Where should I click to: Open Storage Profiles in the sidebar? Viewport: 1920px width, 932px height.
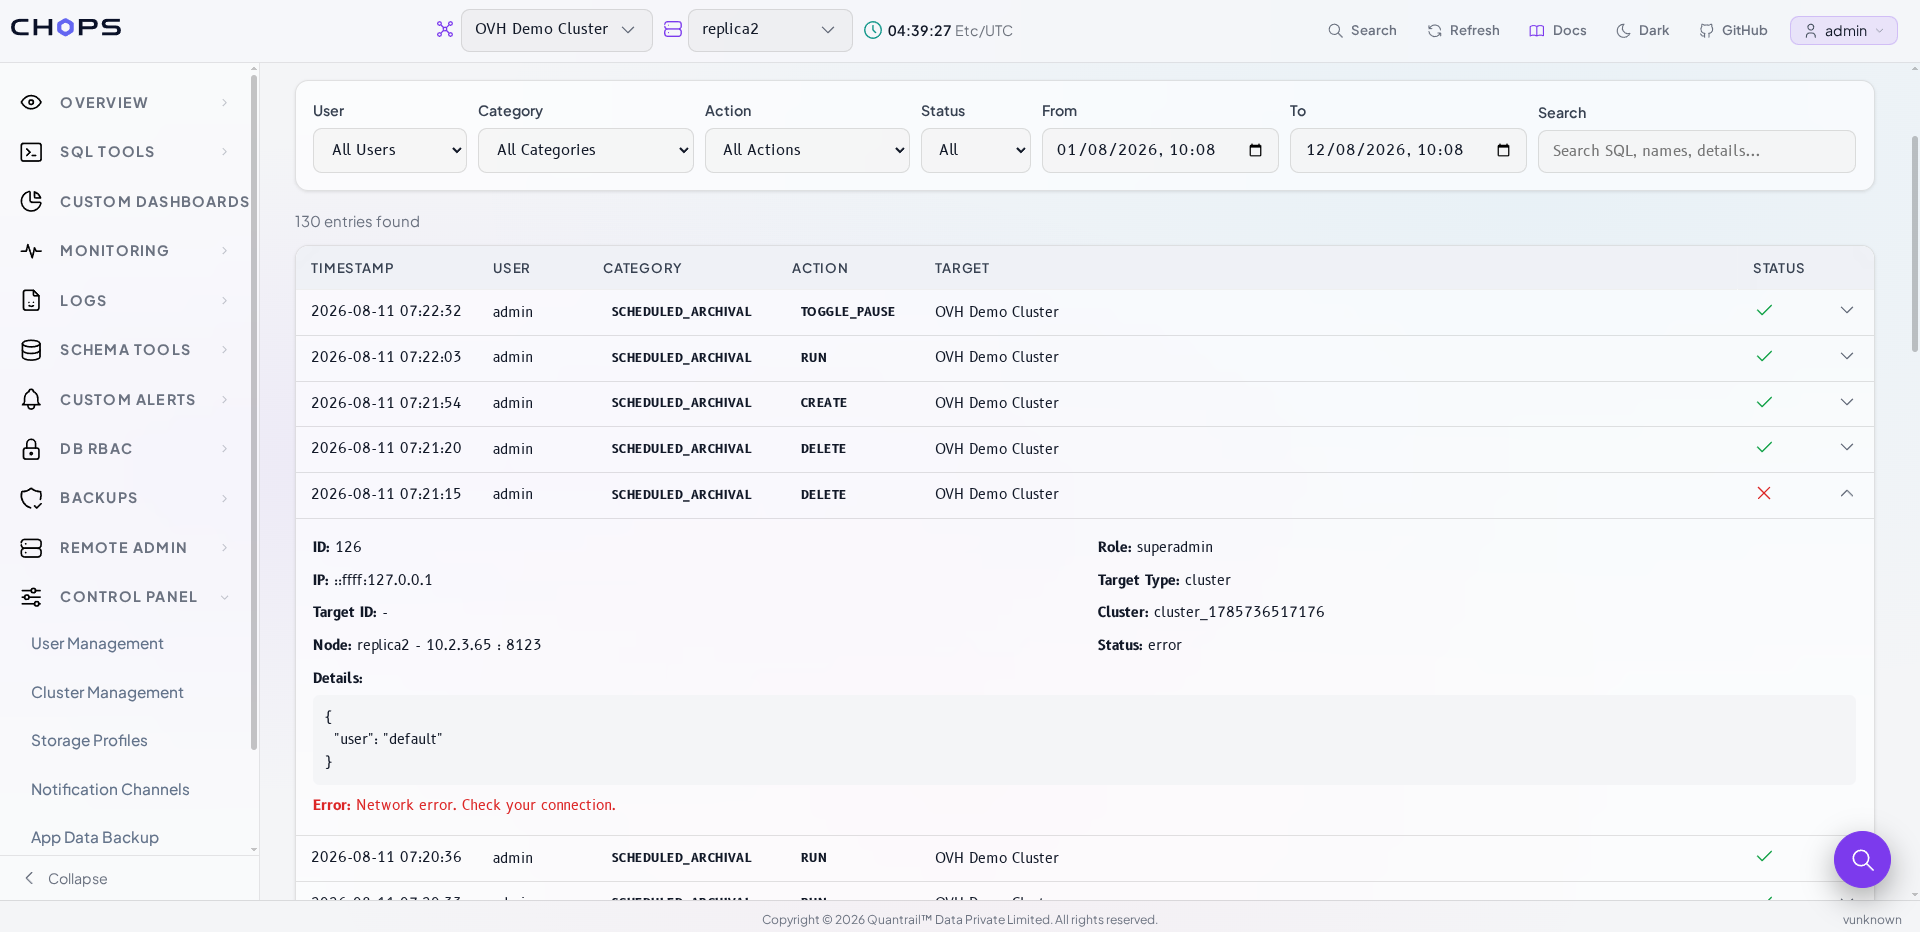coord(89,741)
